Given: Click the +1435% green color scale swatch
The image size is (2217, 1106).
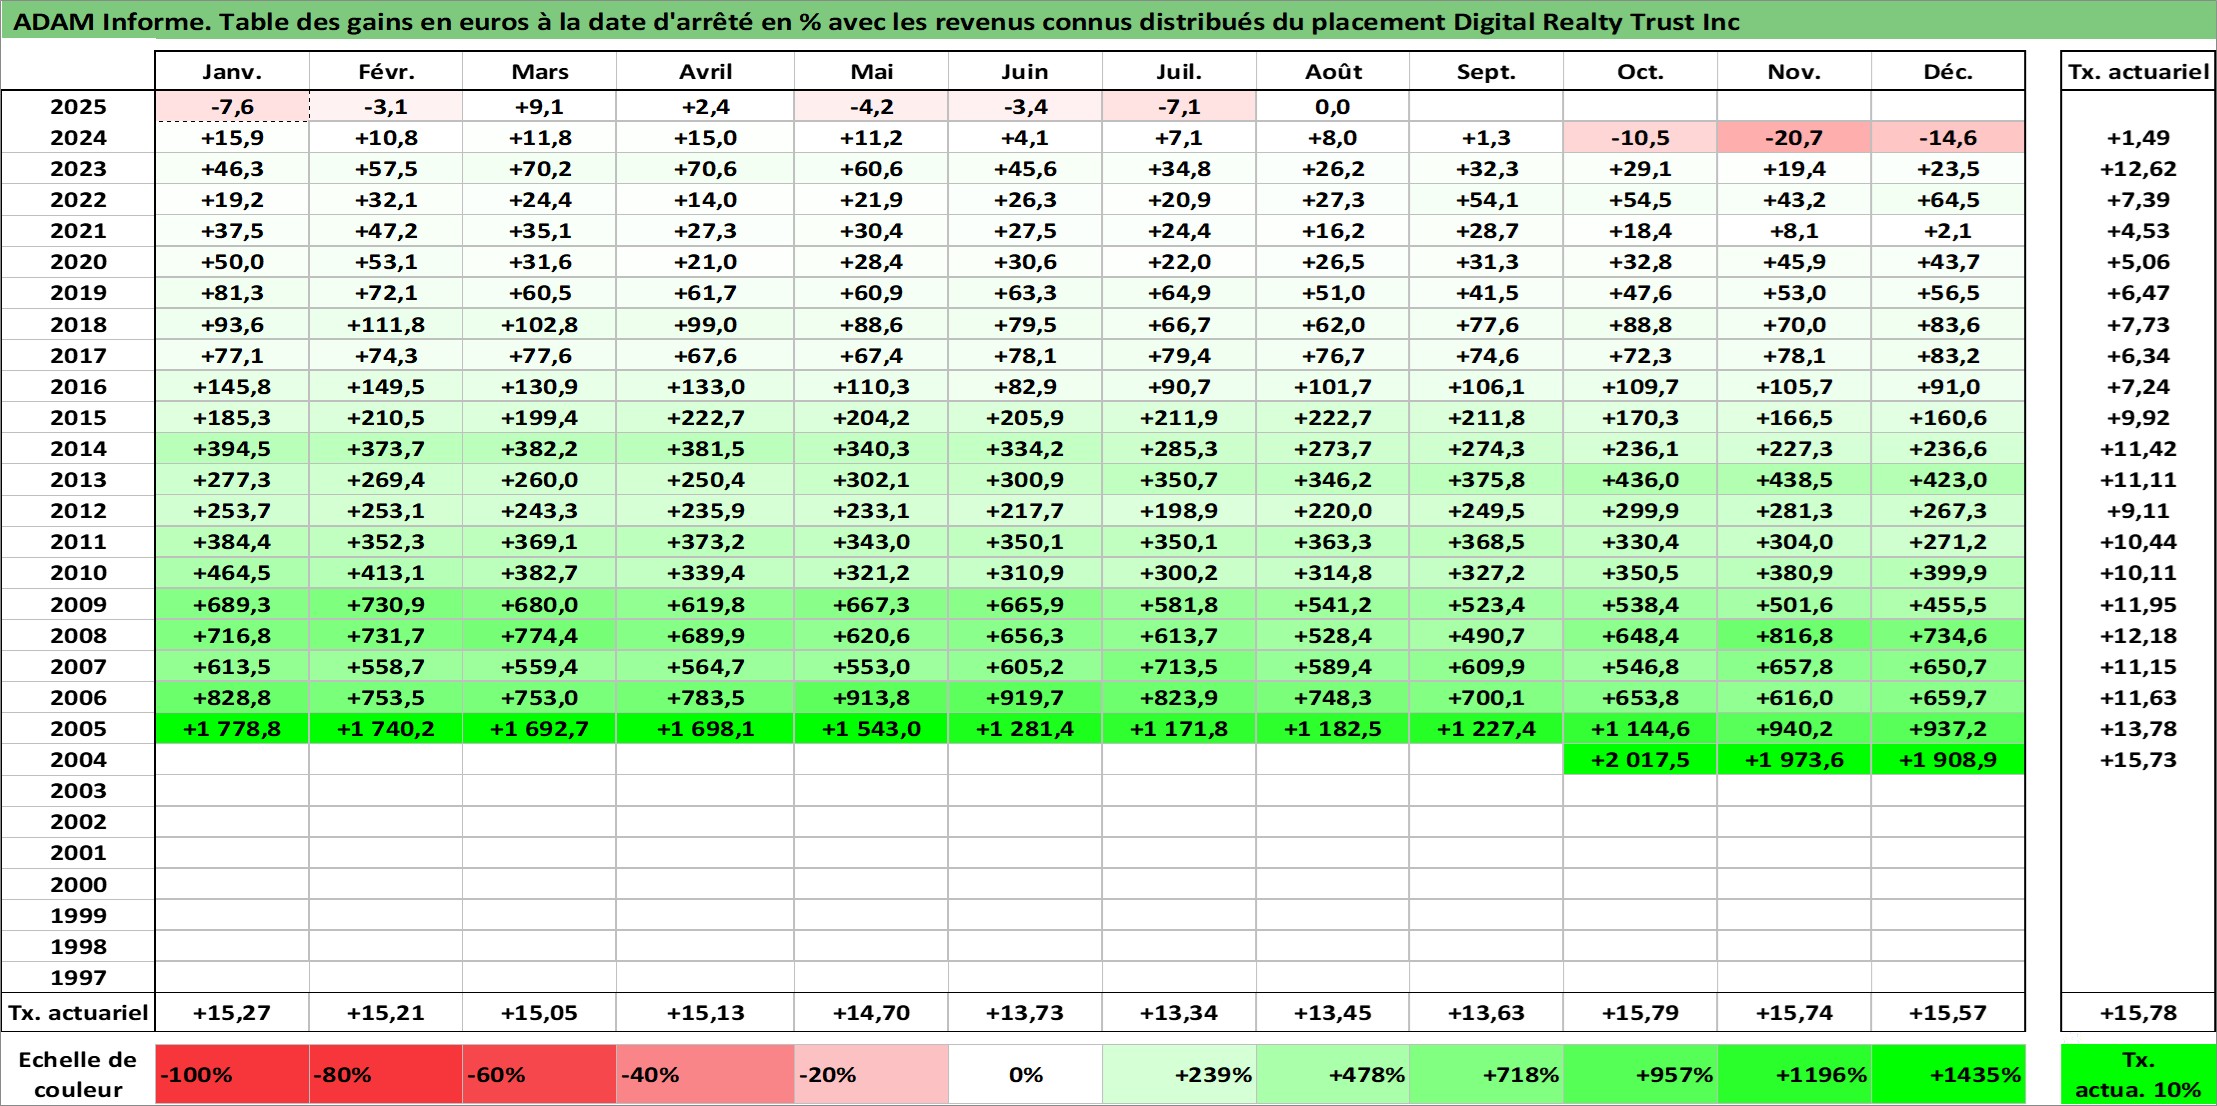Looking at the screenshot, I should click(1948, 1074).
